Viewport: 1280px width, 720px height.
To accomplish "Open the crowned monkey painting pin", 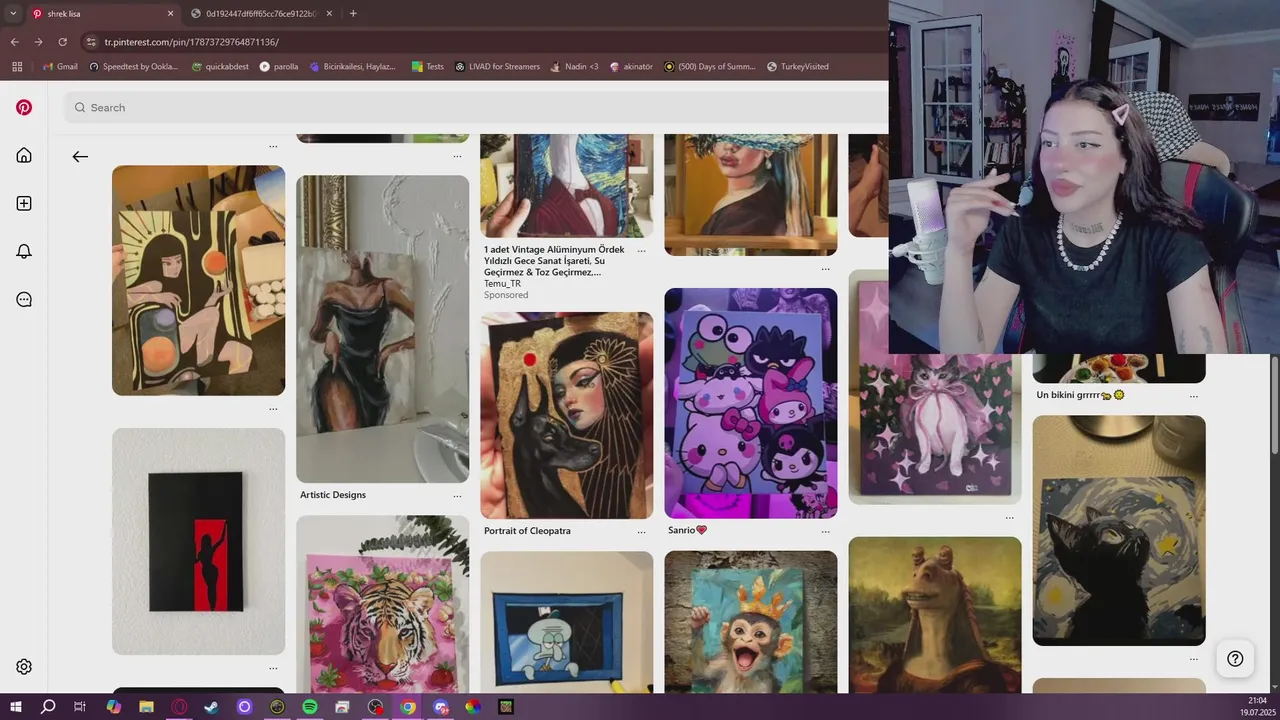I will [x=750, y=621].
